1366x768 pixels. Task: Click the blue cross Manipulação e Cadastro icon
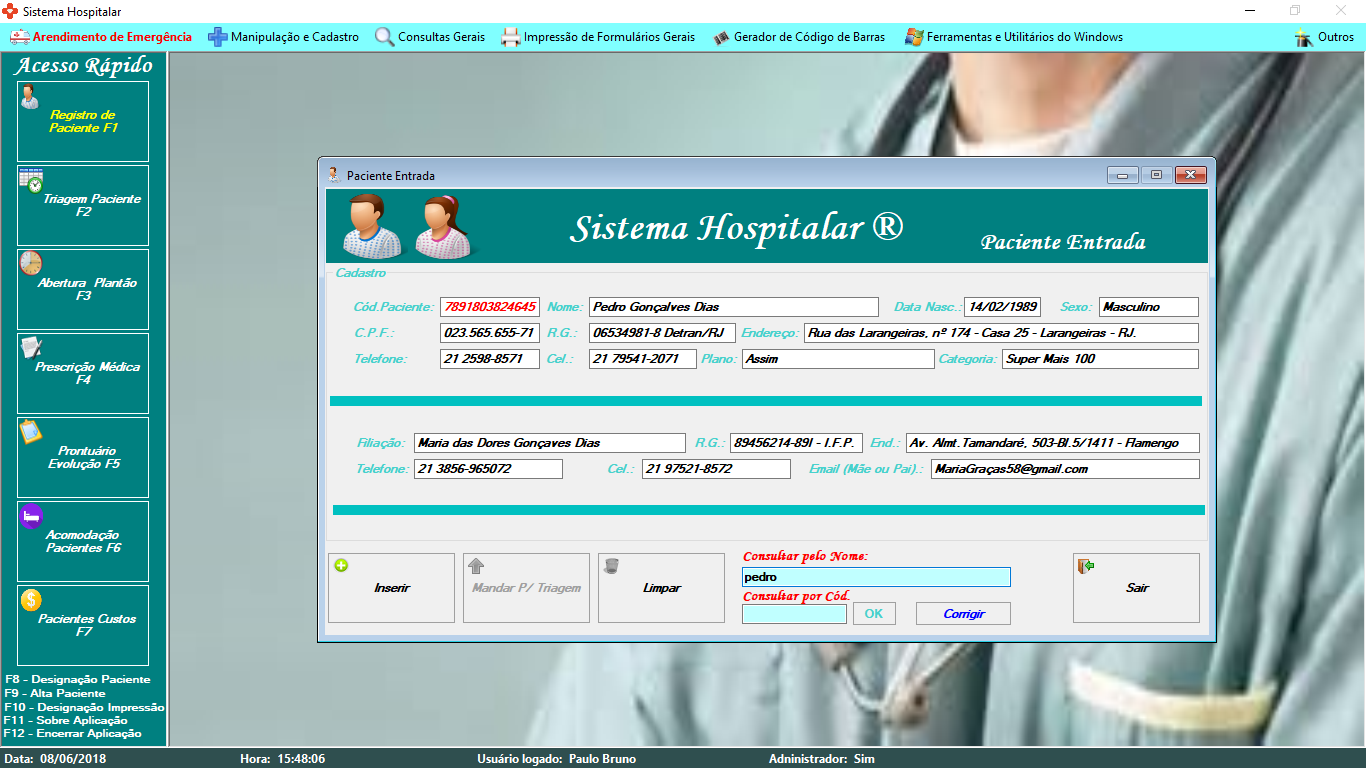(217, 37)
